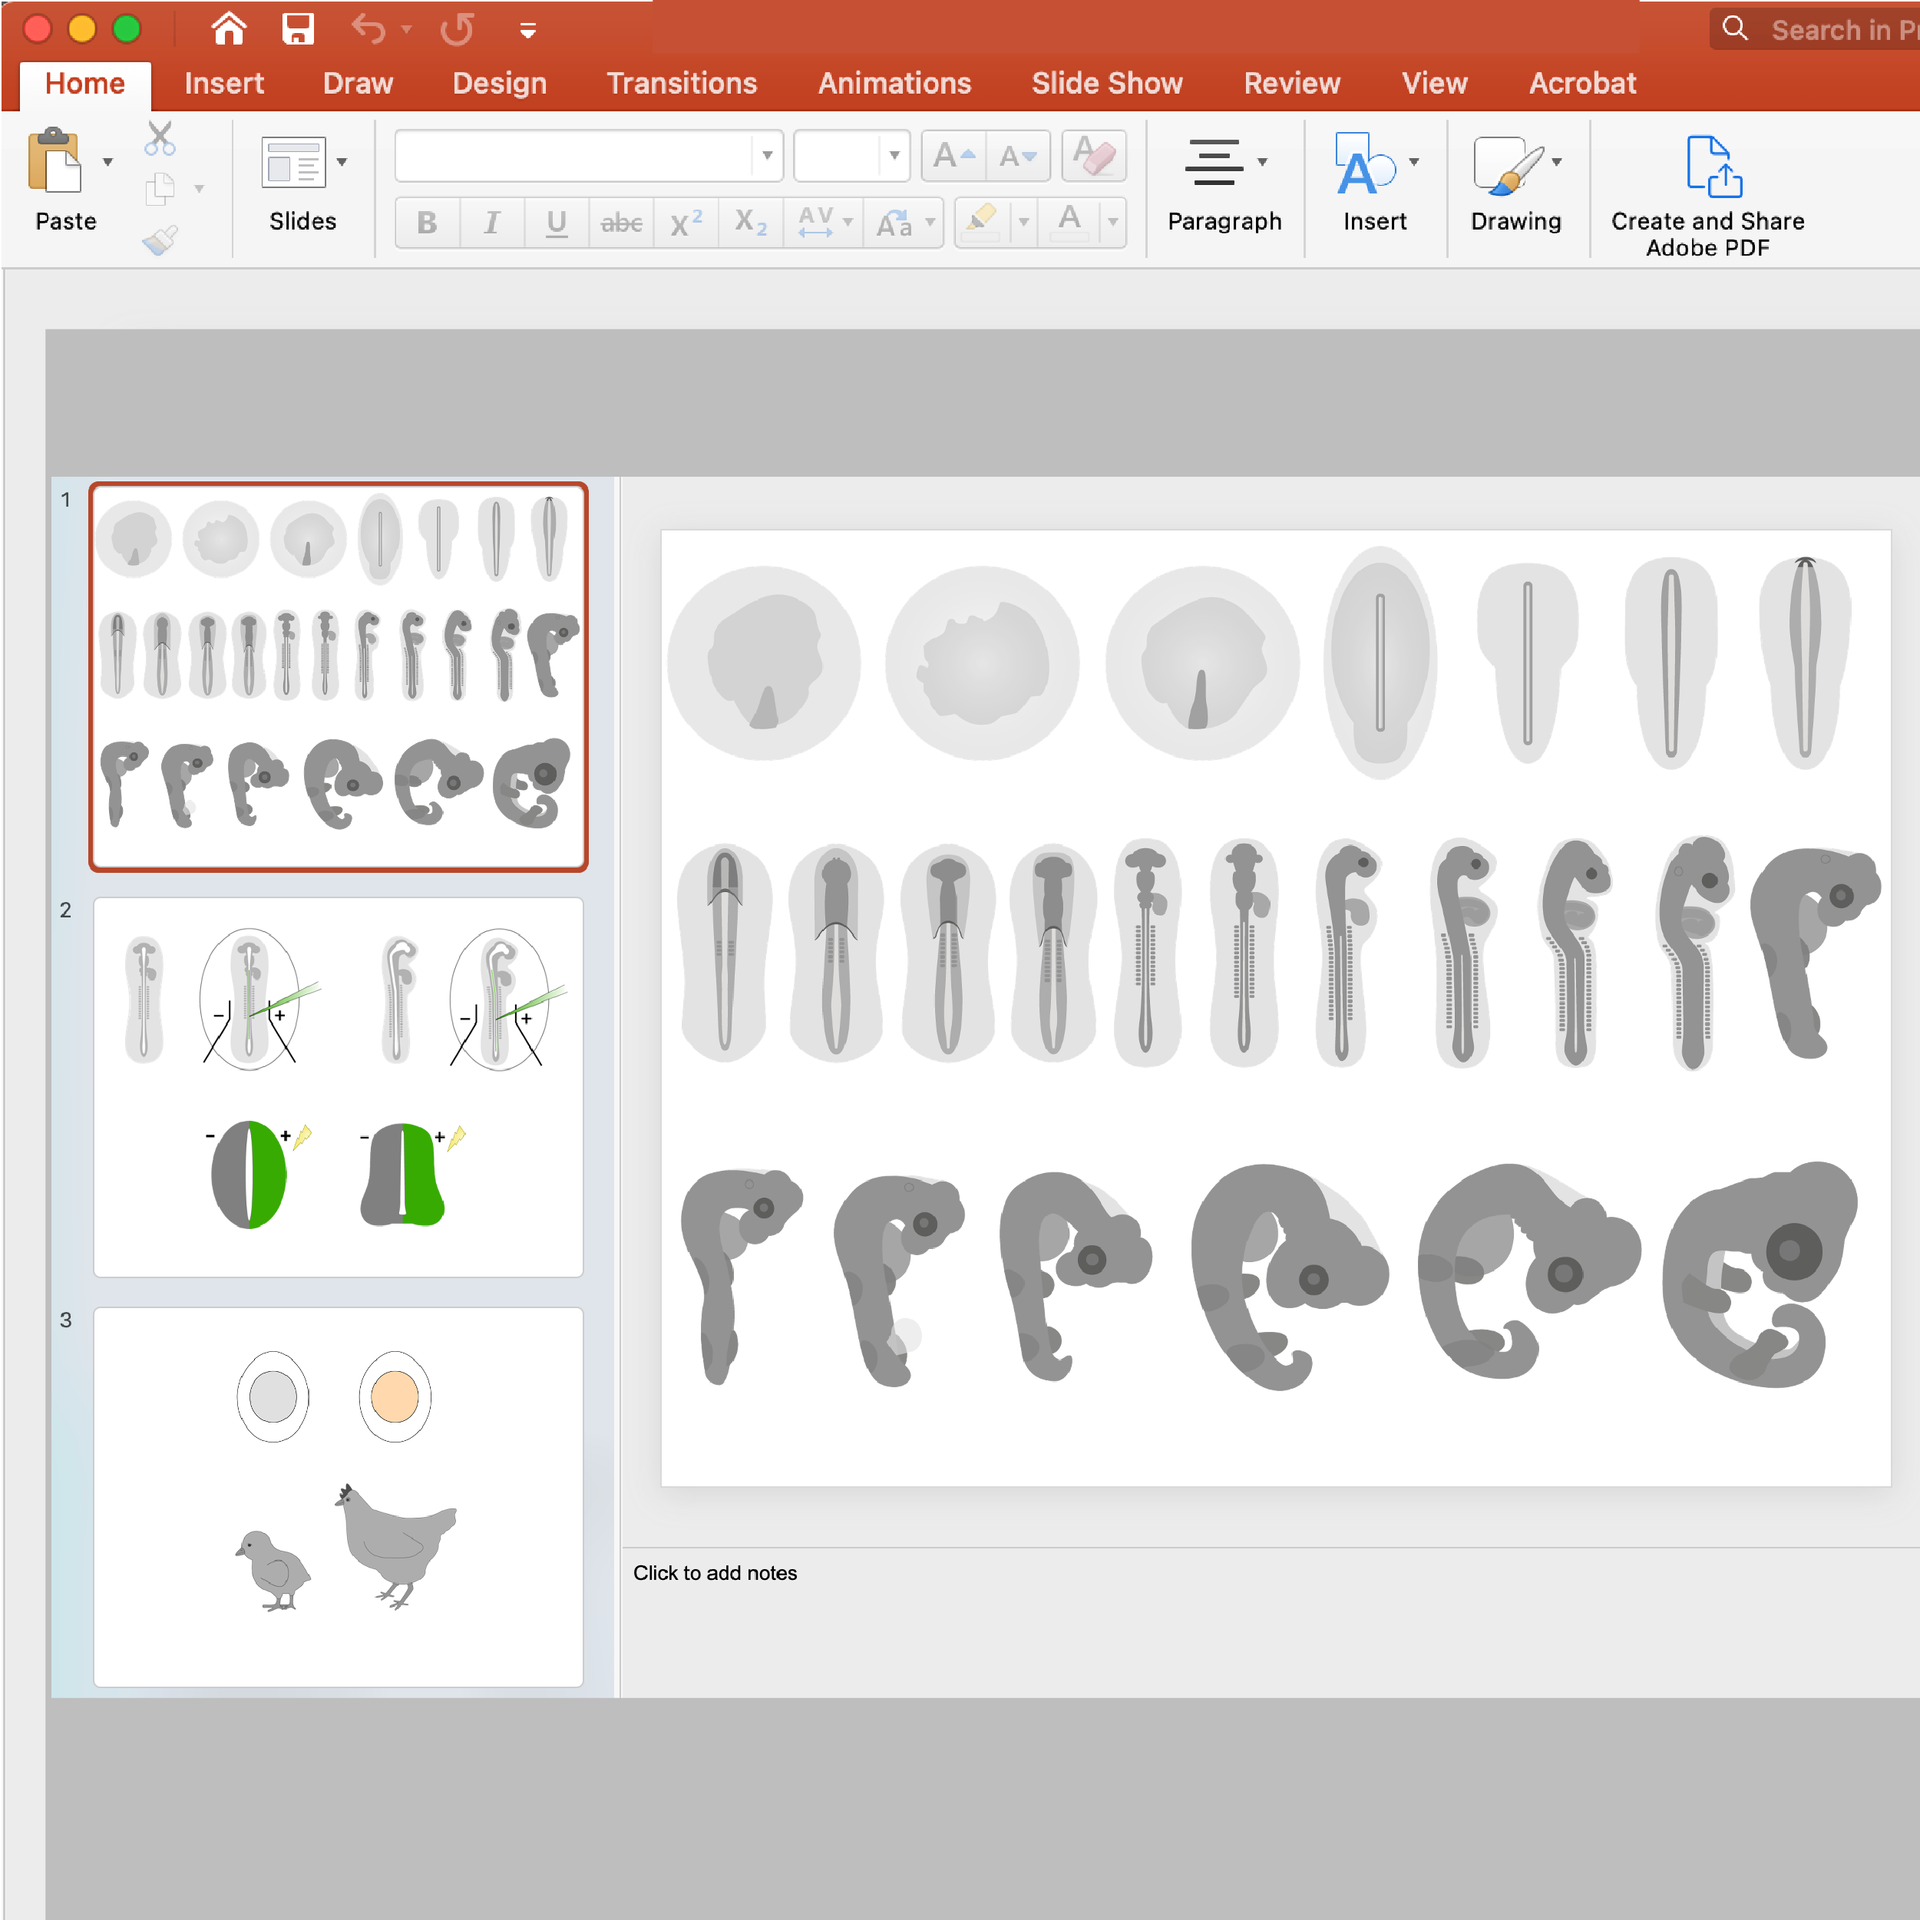Open the font size dropdown
The height and width of the screenshot is (1920, 1920).
pyautogui.click(x=894, y=156)
